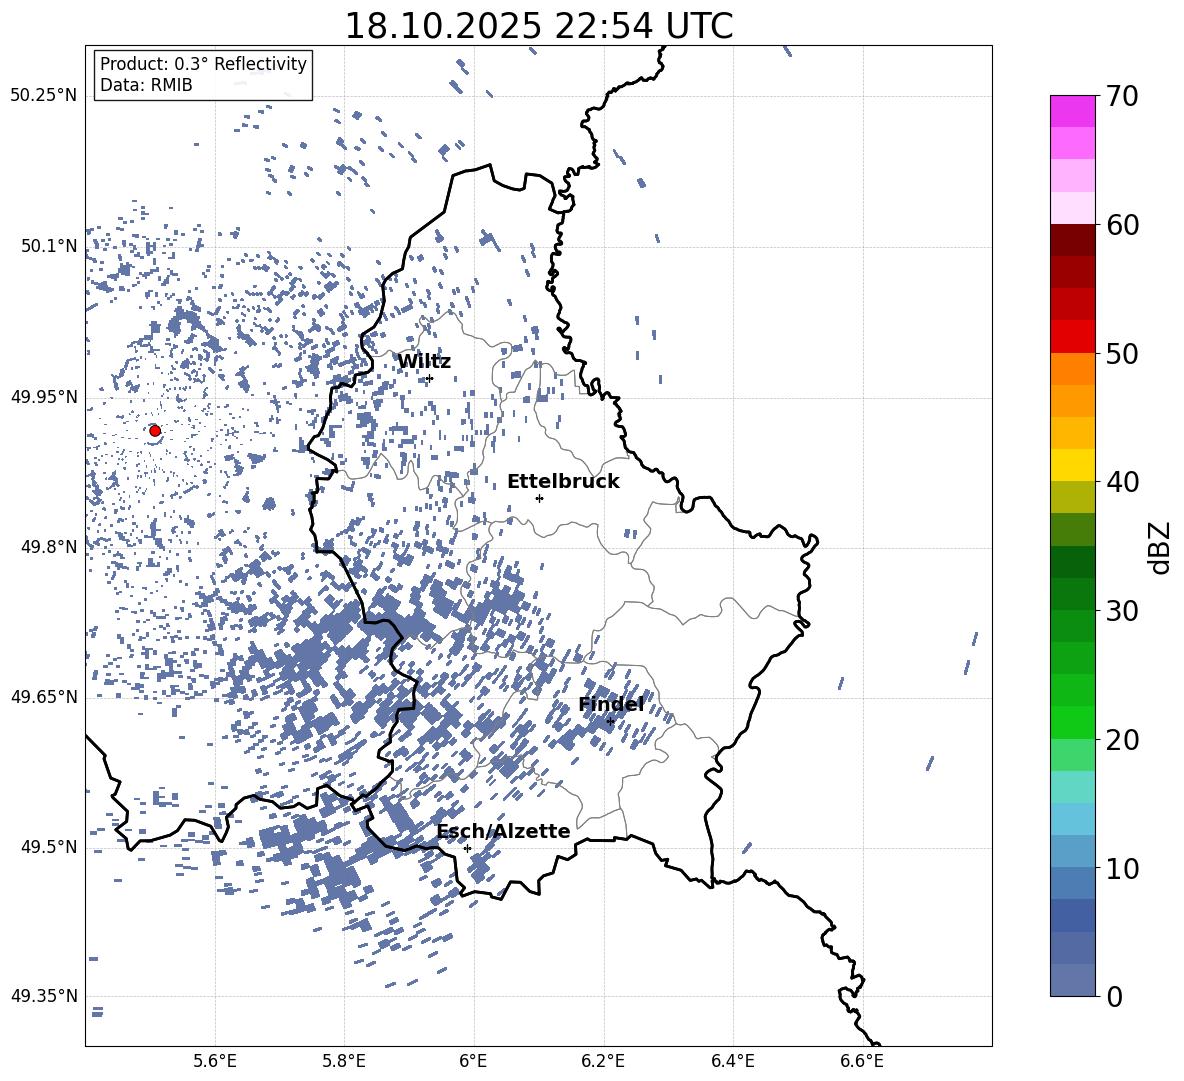1184x1081 pixels.
Task: Click the Findel station cross marker
Action: pyautogui.click(x=610, y=722)
